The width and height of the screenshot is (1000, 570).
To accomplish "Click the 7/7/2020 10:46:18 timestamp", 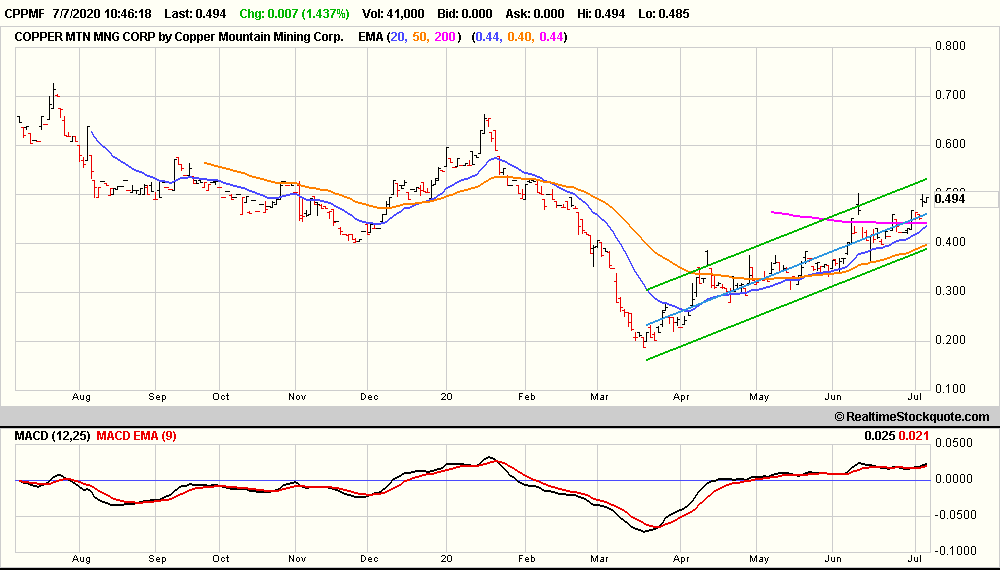I will tap(103, 13).
